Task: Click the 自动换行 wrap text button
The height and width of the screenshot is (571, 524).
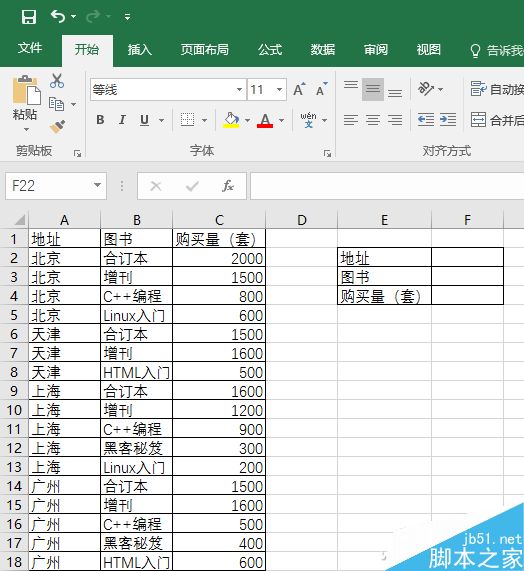Action: coord(497,89)
